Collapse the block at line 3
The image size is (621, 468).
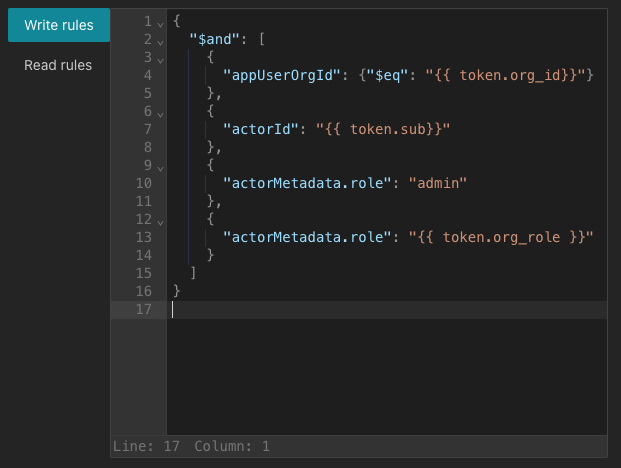pyautogui.click(x=160, y=61)
